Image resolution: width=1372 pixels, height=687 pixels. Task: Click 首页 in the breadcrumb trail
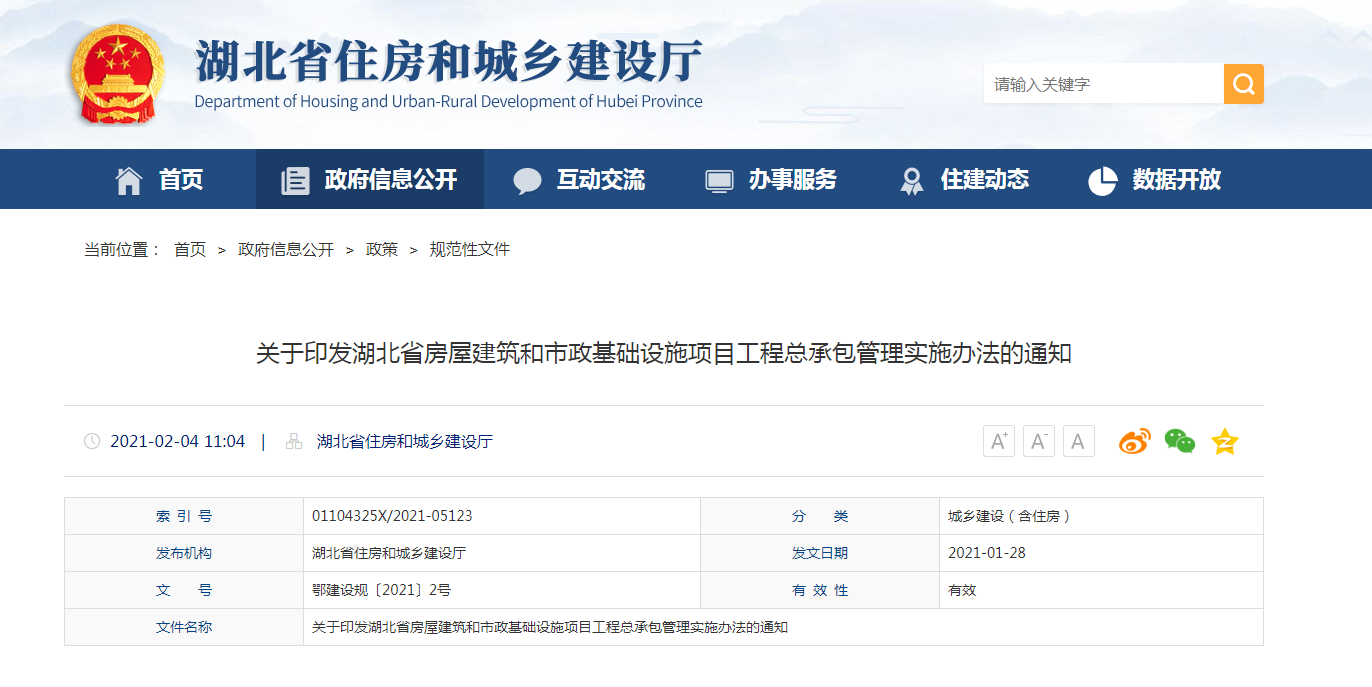(190, 250)
